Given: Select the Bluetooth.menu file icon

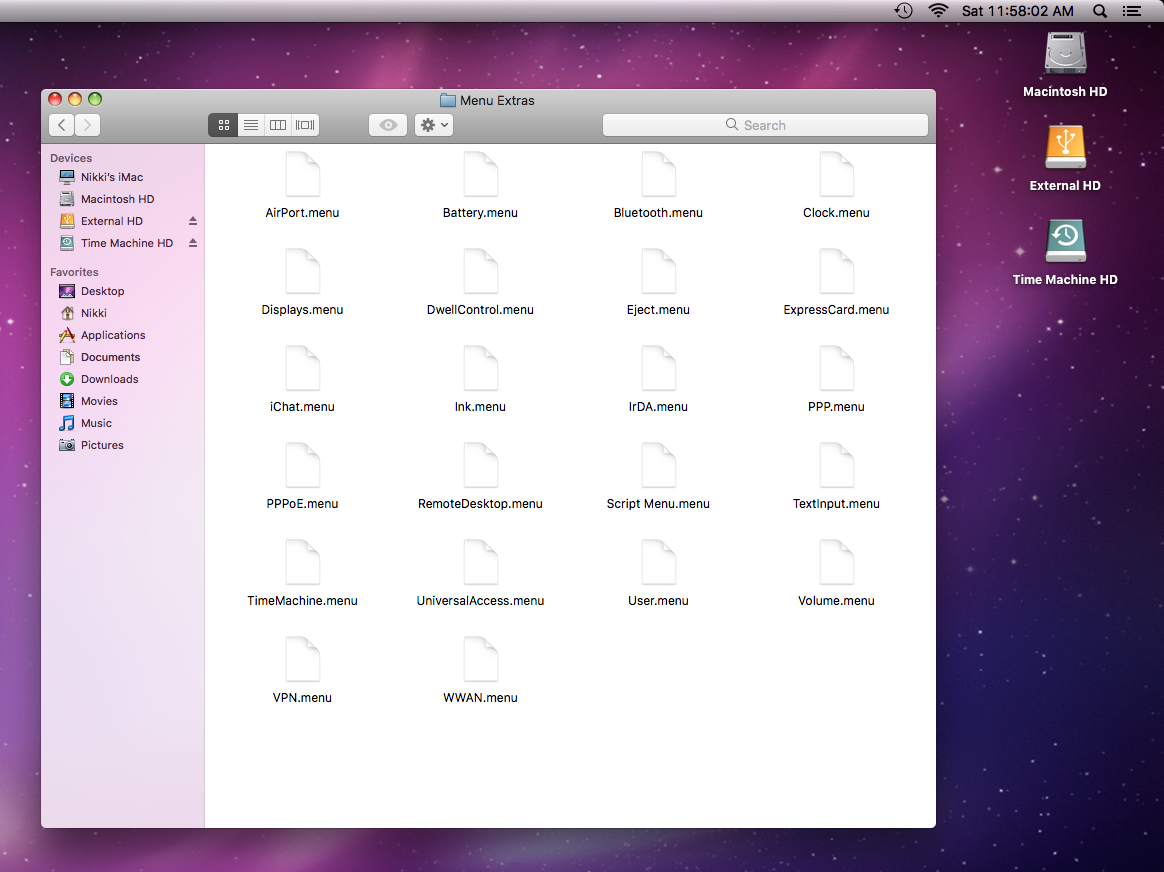Looking at the screenshot, I should coord(658,174).
